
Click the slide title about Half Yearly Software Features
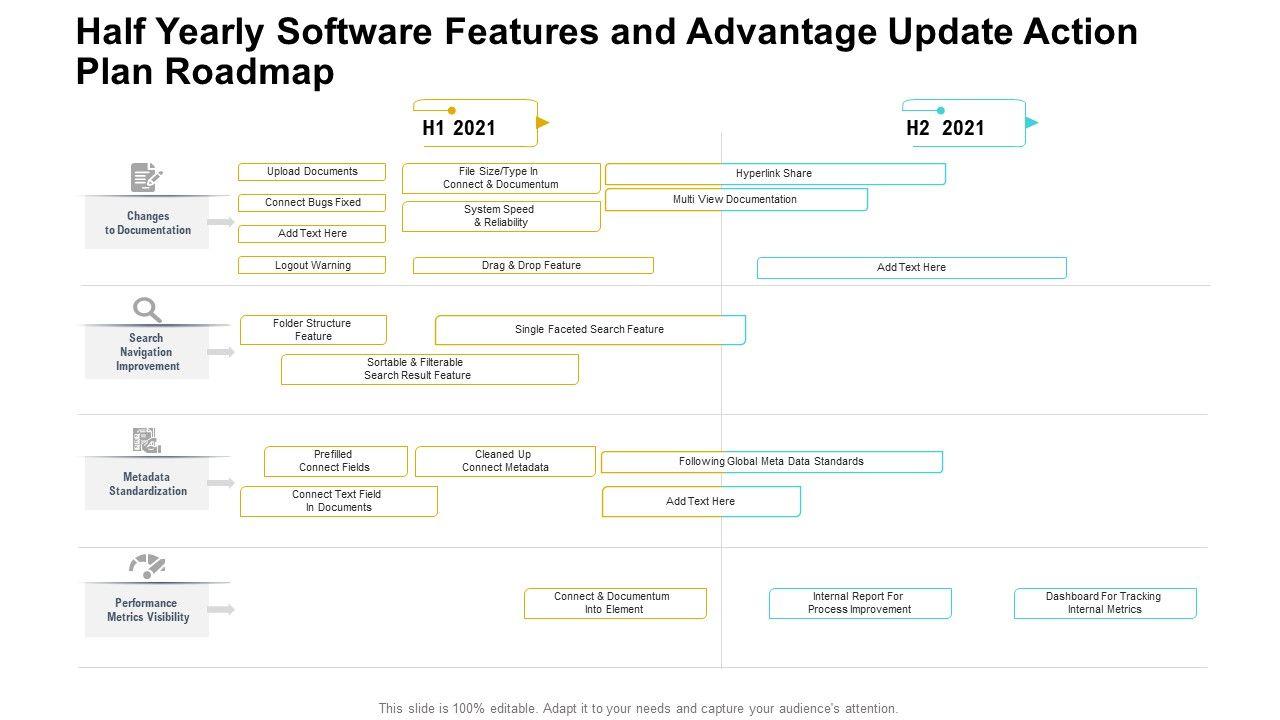coord(607,53)
